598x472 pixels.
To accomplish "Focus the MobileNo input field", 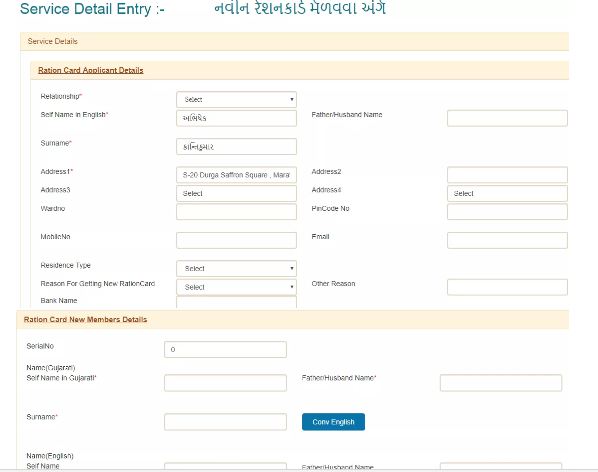I will (x=236, y=240).
